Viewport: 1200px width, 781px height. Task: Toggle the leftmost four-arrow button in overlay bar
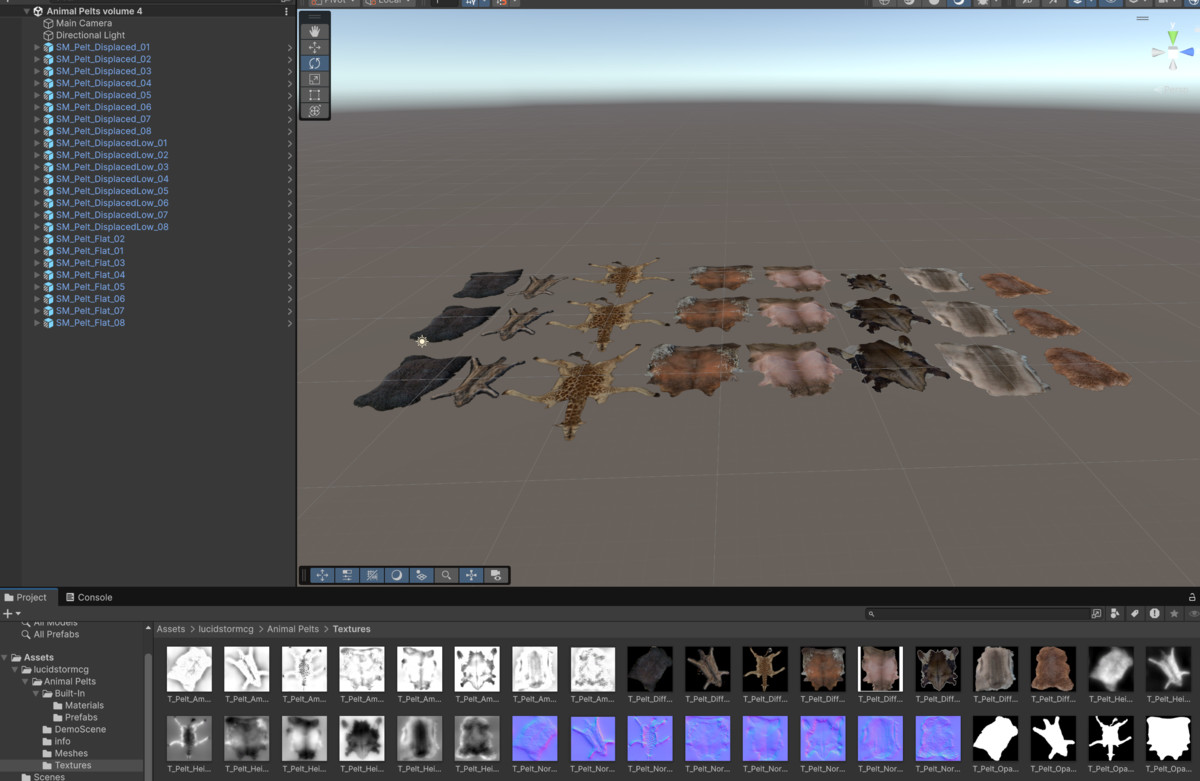[322, 575]
